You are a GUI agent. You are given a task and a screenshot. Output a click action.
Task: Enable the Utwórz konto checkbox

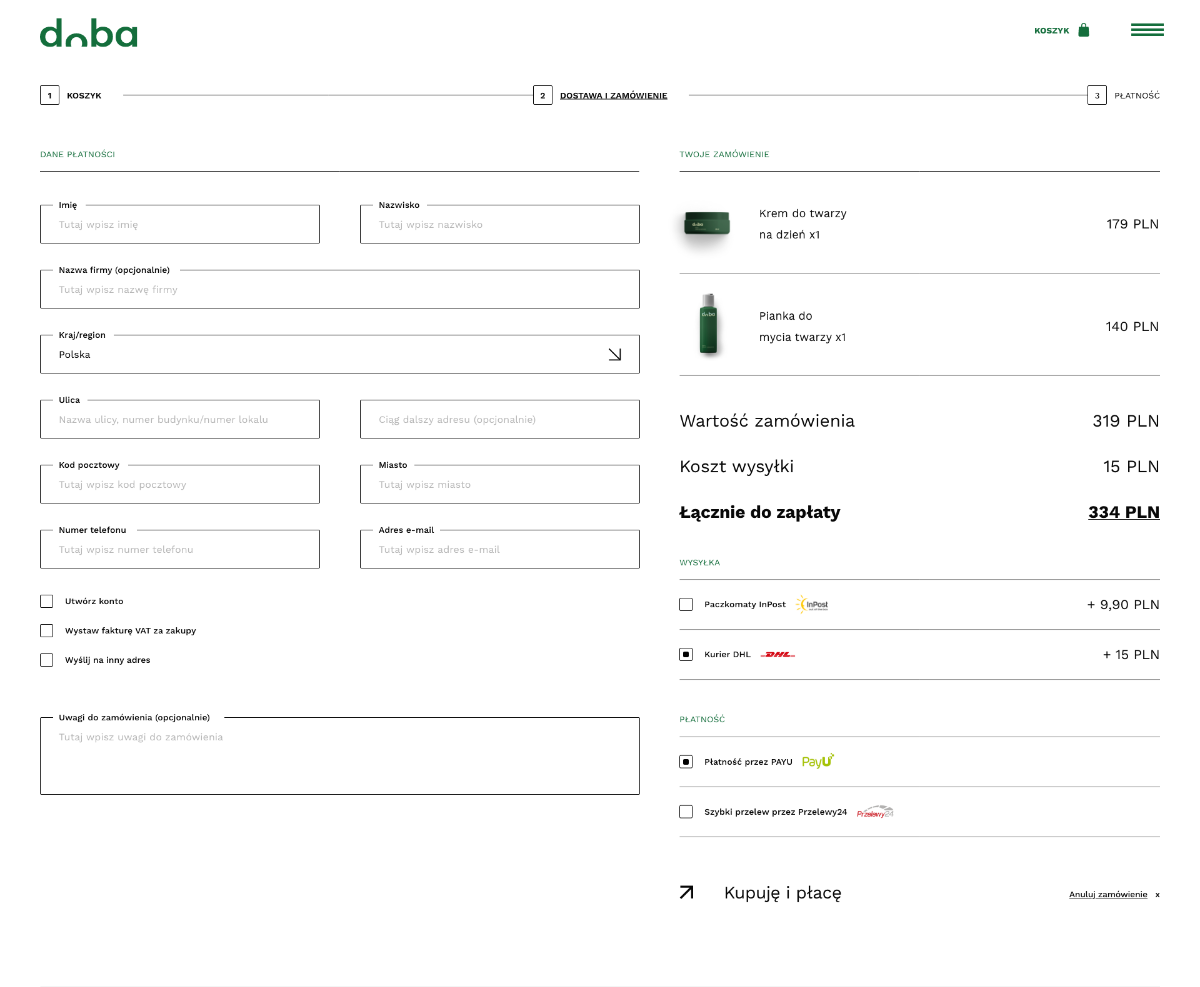coord(47,601)
